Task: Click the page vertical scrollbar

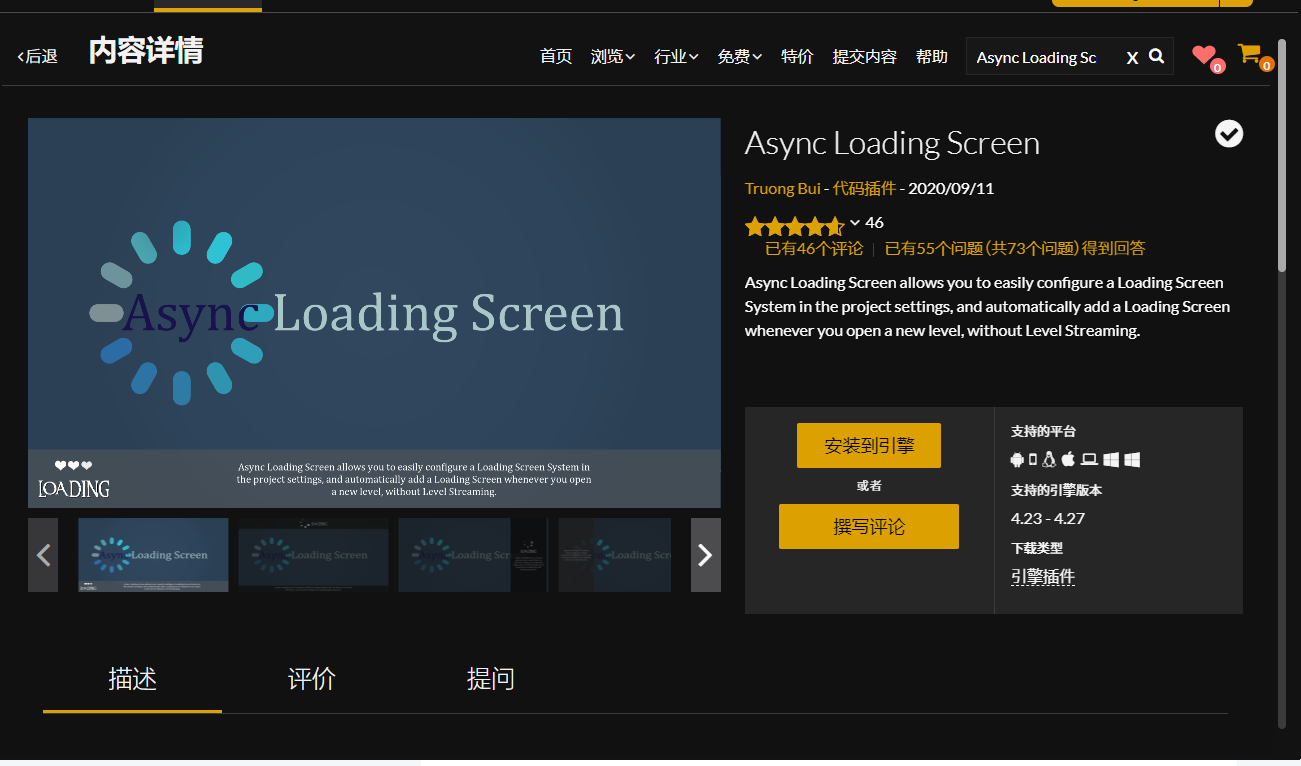Action: click(x=1283, y=155)
